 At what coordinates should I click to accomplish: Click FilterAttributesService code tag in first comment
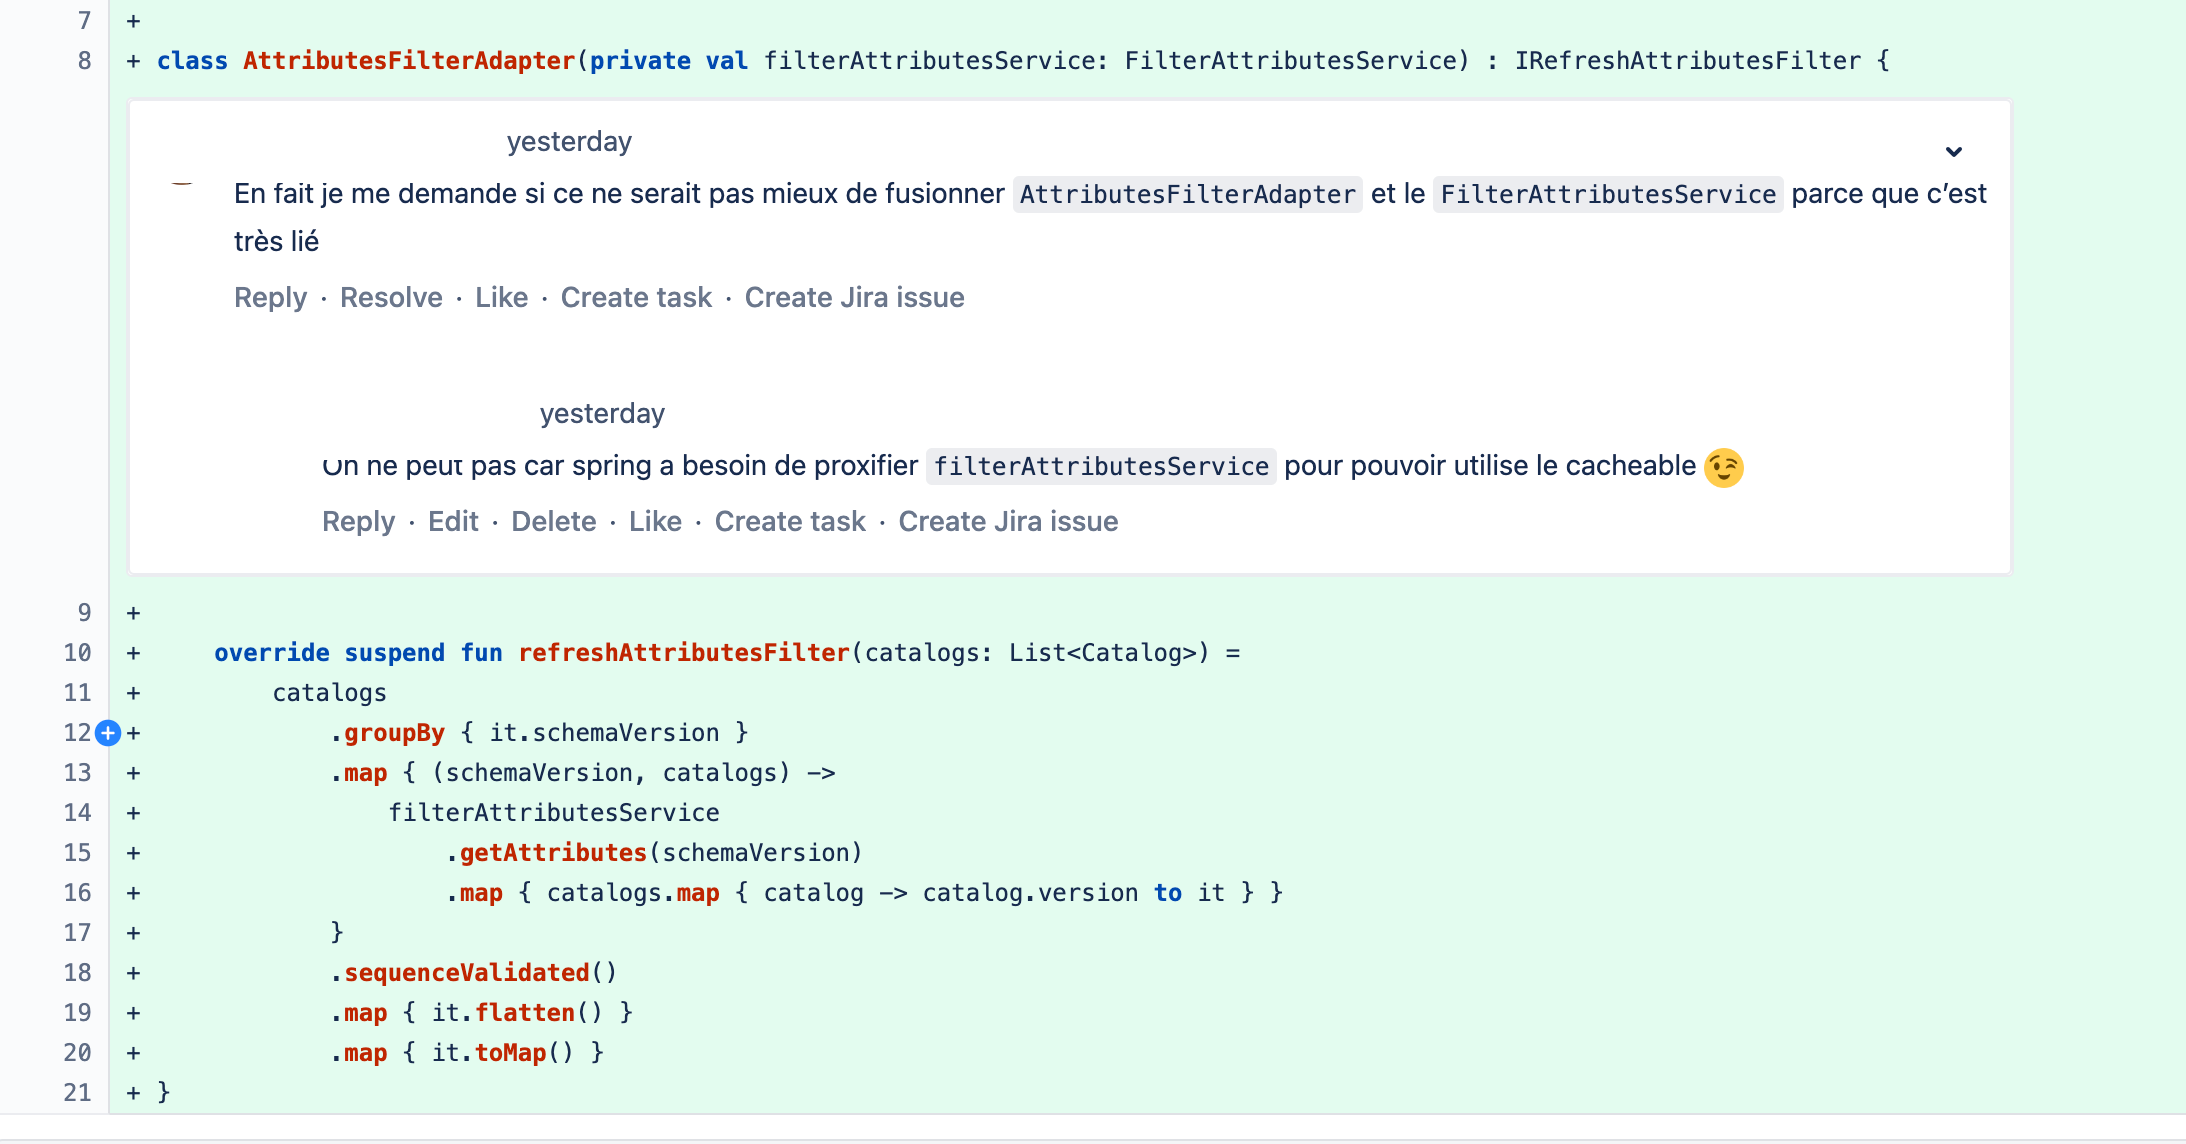click(1607, 194)
